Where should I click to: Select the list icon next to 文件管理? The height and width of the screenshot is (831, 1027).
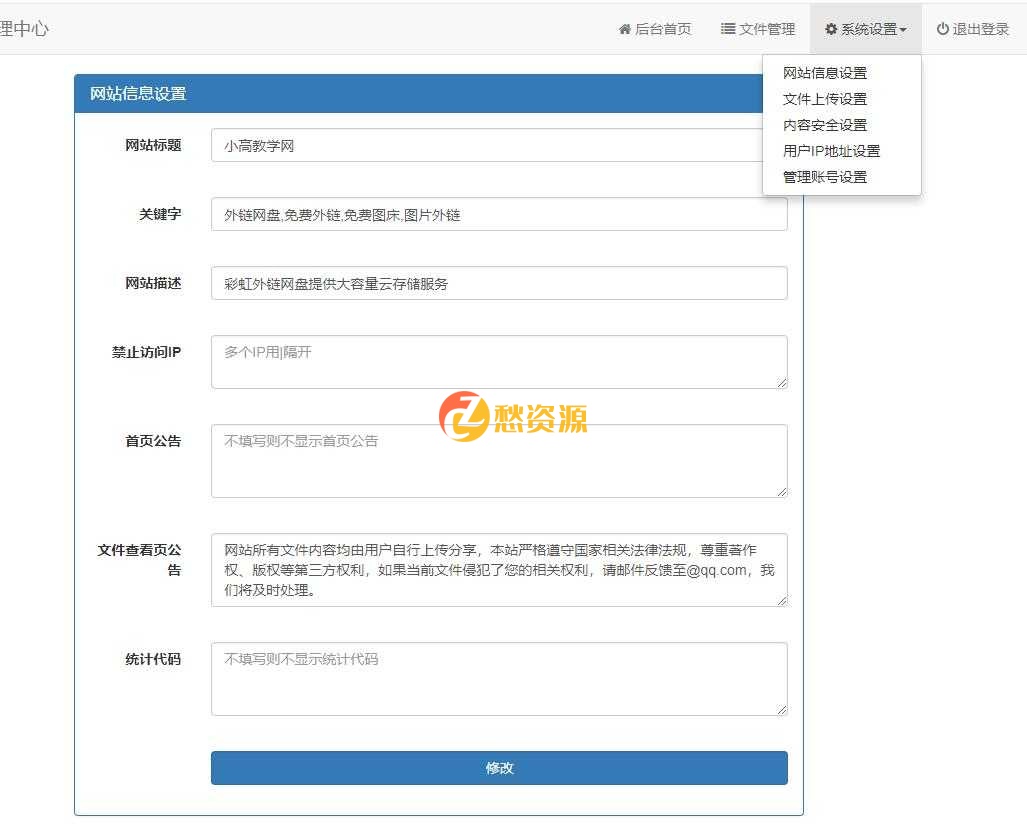tap(727, 29)
